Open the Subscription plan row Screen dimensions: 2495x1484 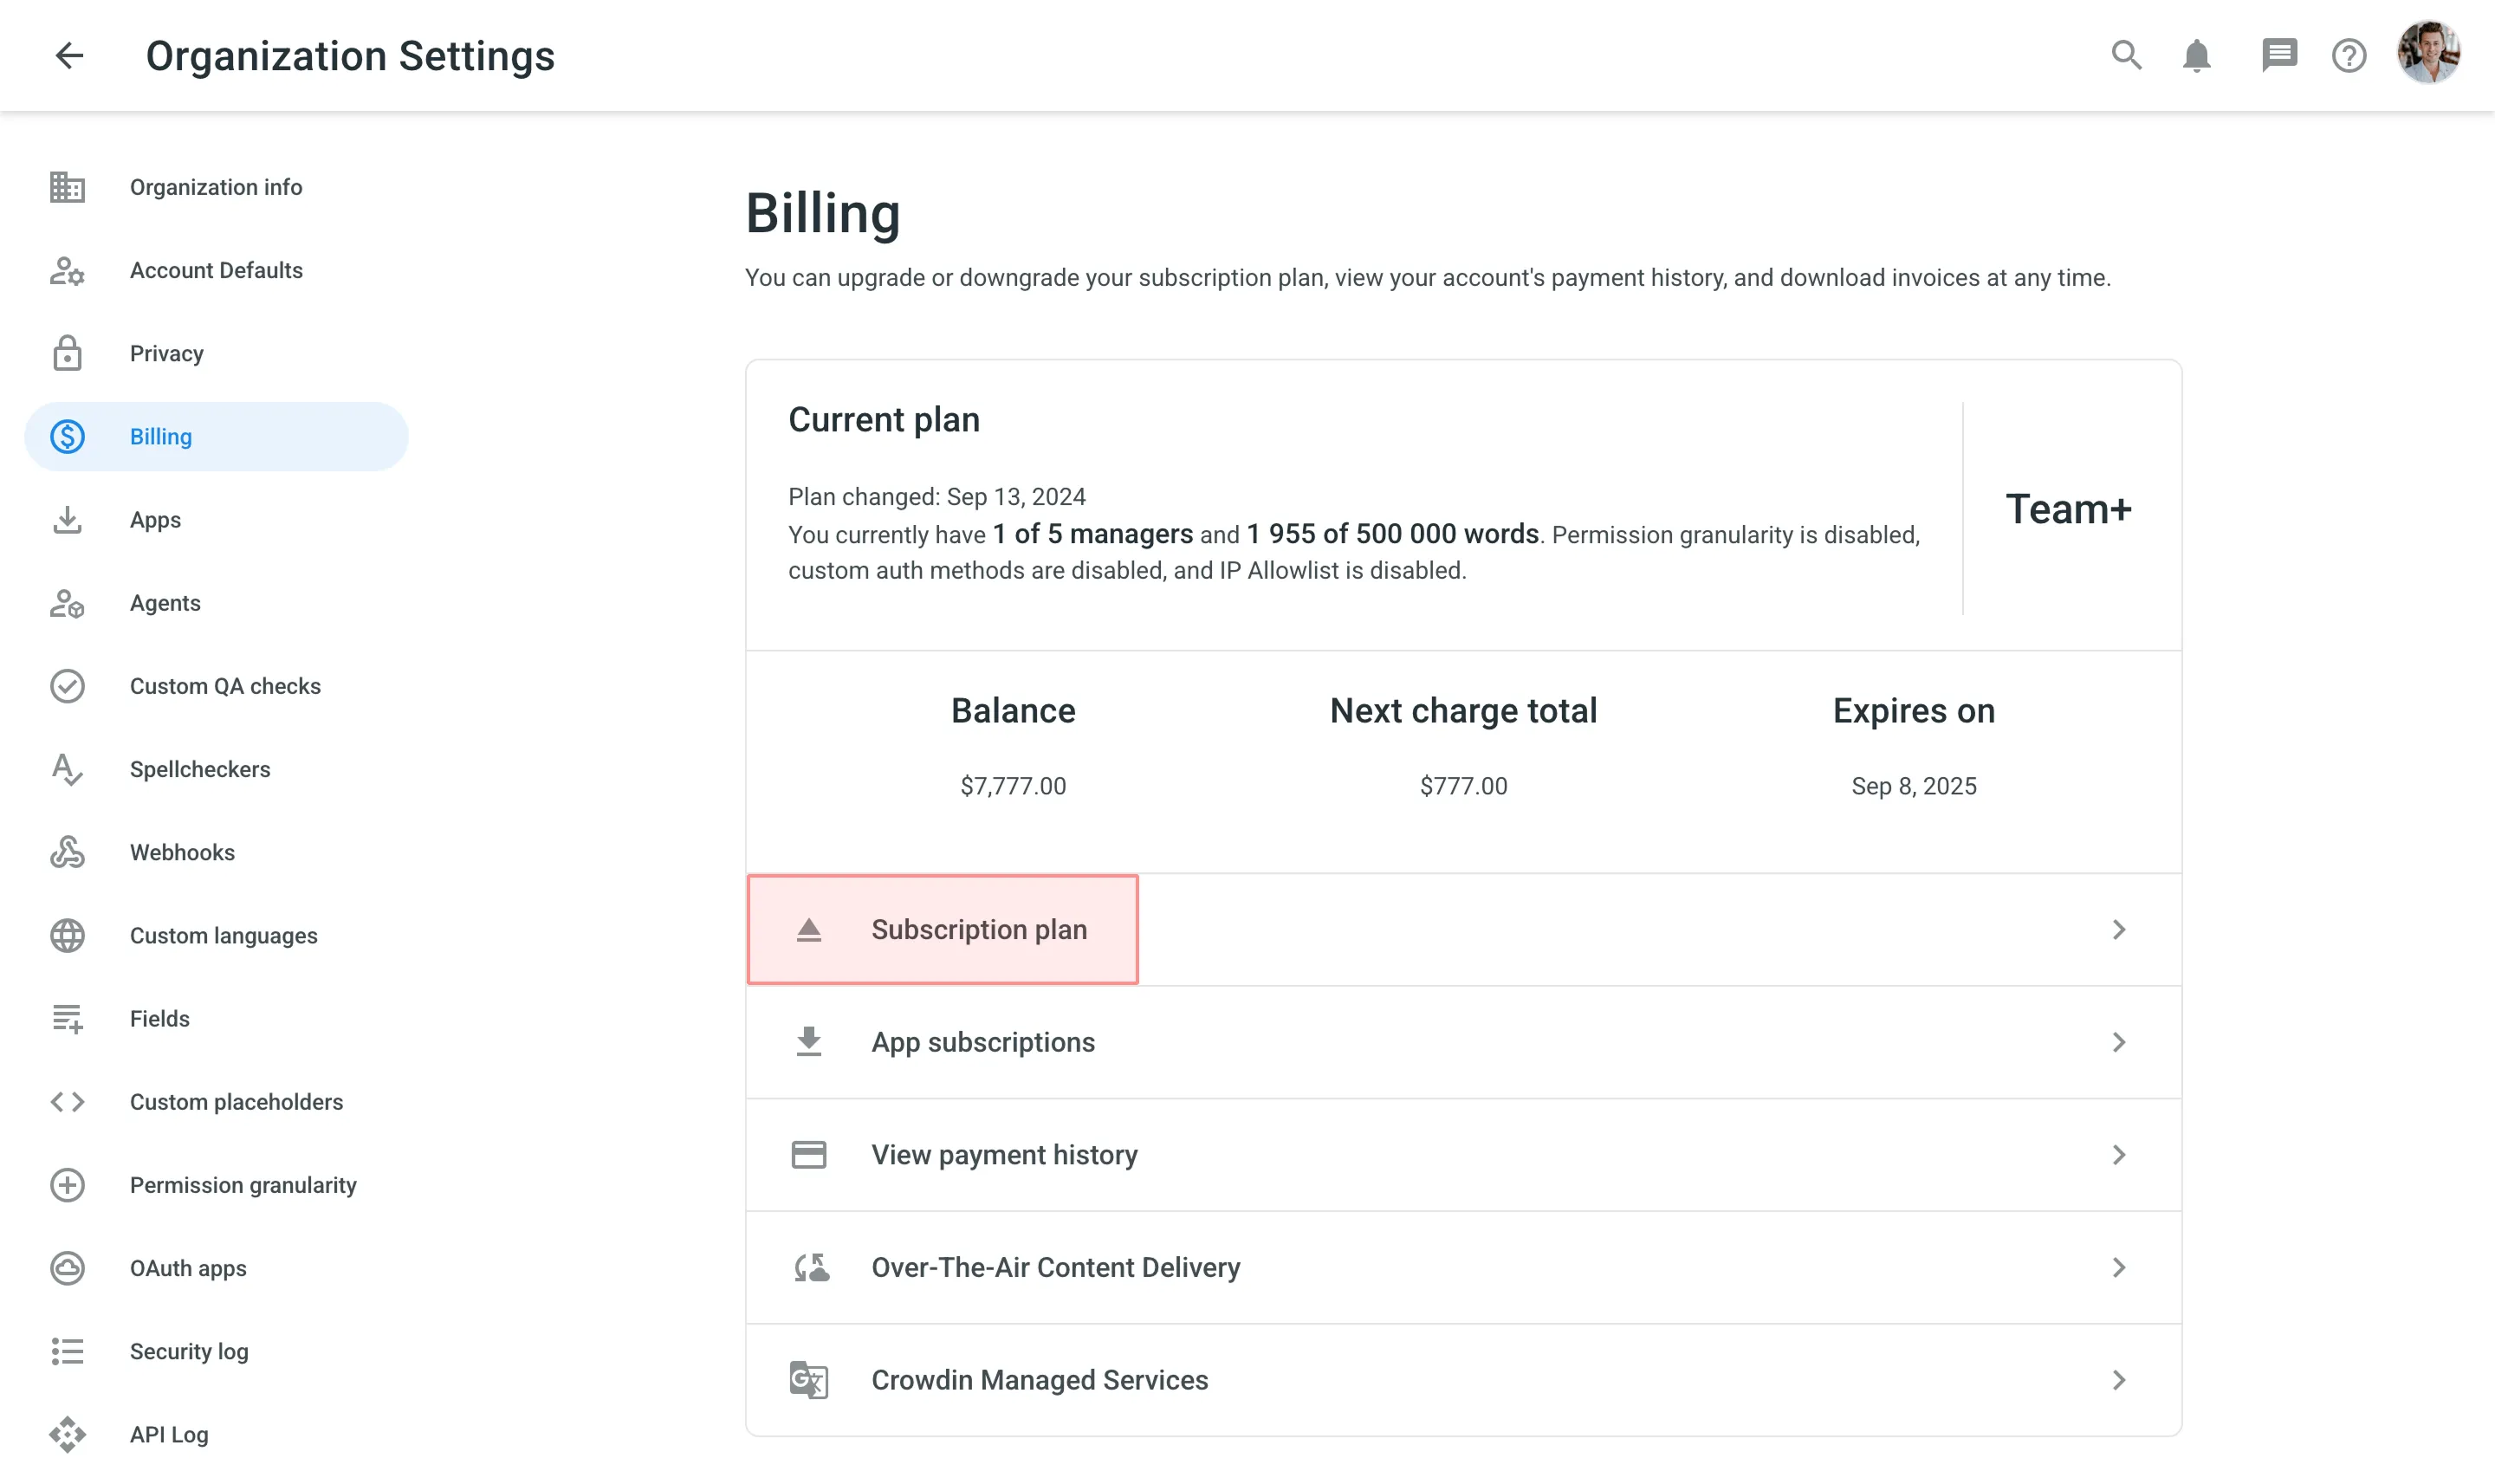click(x=978, y=929)
